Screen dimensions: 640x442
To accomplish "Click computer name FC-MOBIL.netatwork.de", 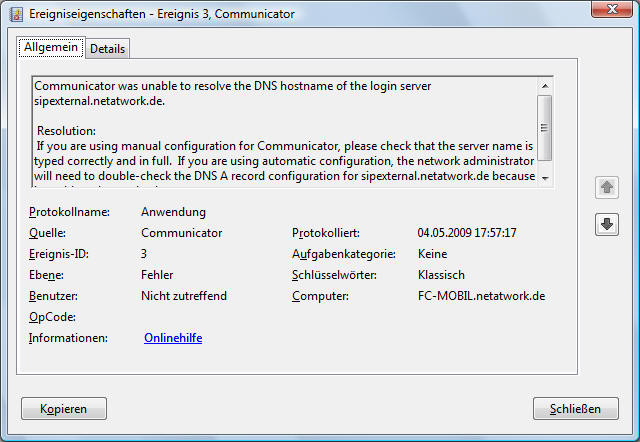I will click(x=482, y=295).
